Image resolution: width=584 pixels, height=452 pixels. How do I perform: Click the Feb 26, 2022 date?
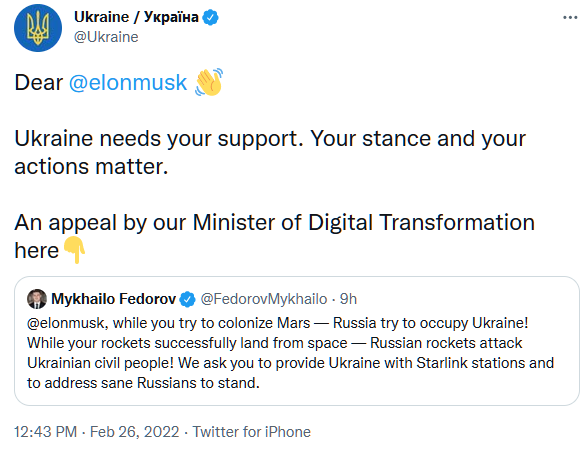point(134,432)
